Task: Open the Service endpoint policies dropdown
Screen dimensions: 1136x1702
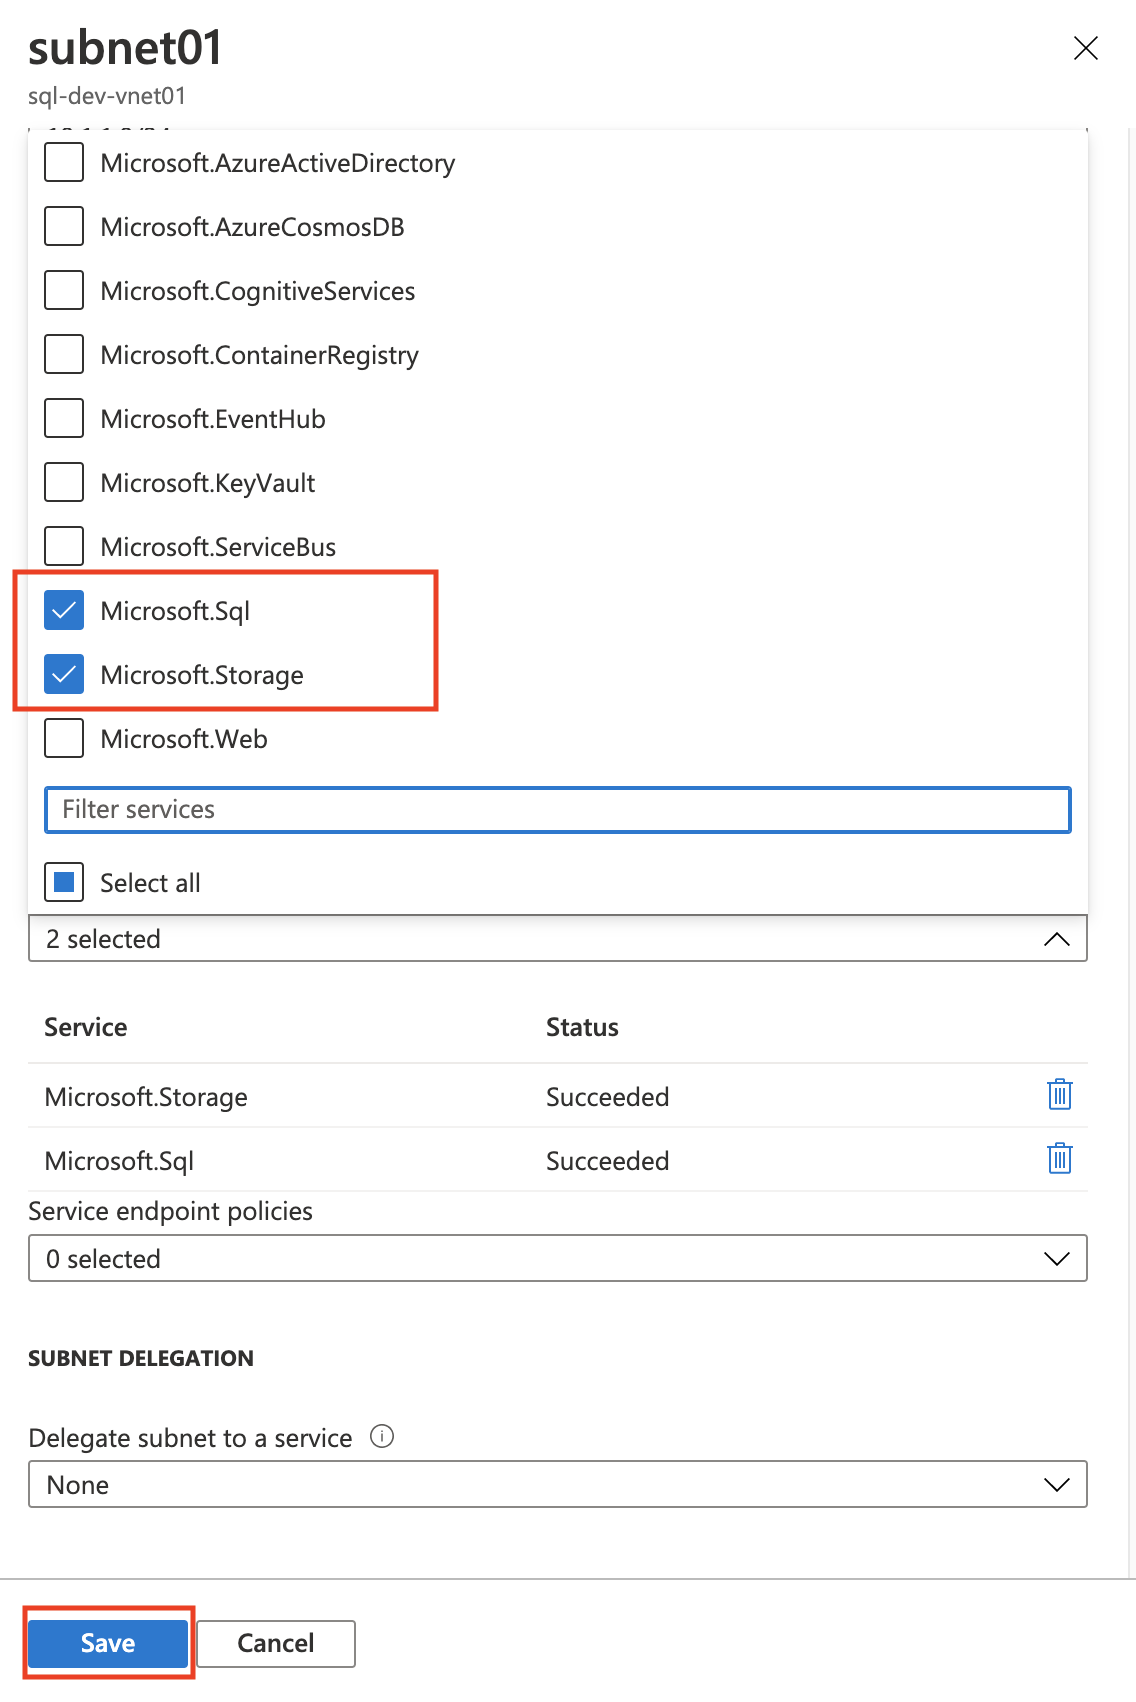Action: [x=557, y=1259]
